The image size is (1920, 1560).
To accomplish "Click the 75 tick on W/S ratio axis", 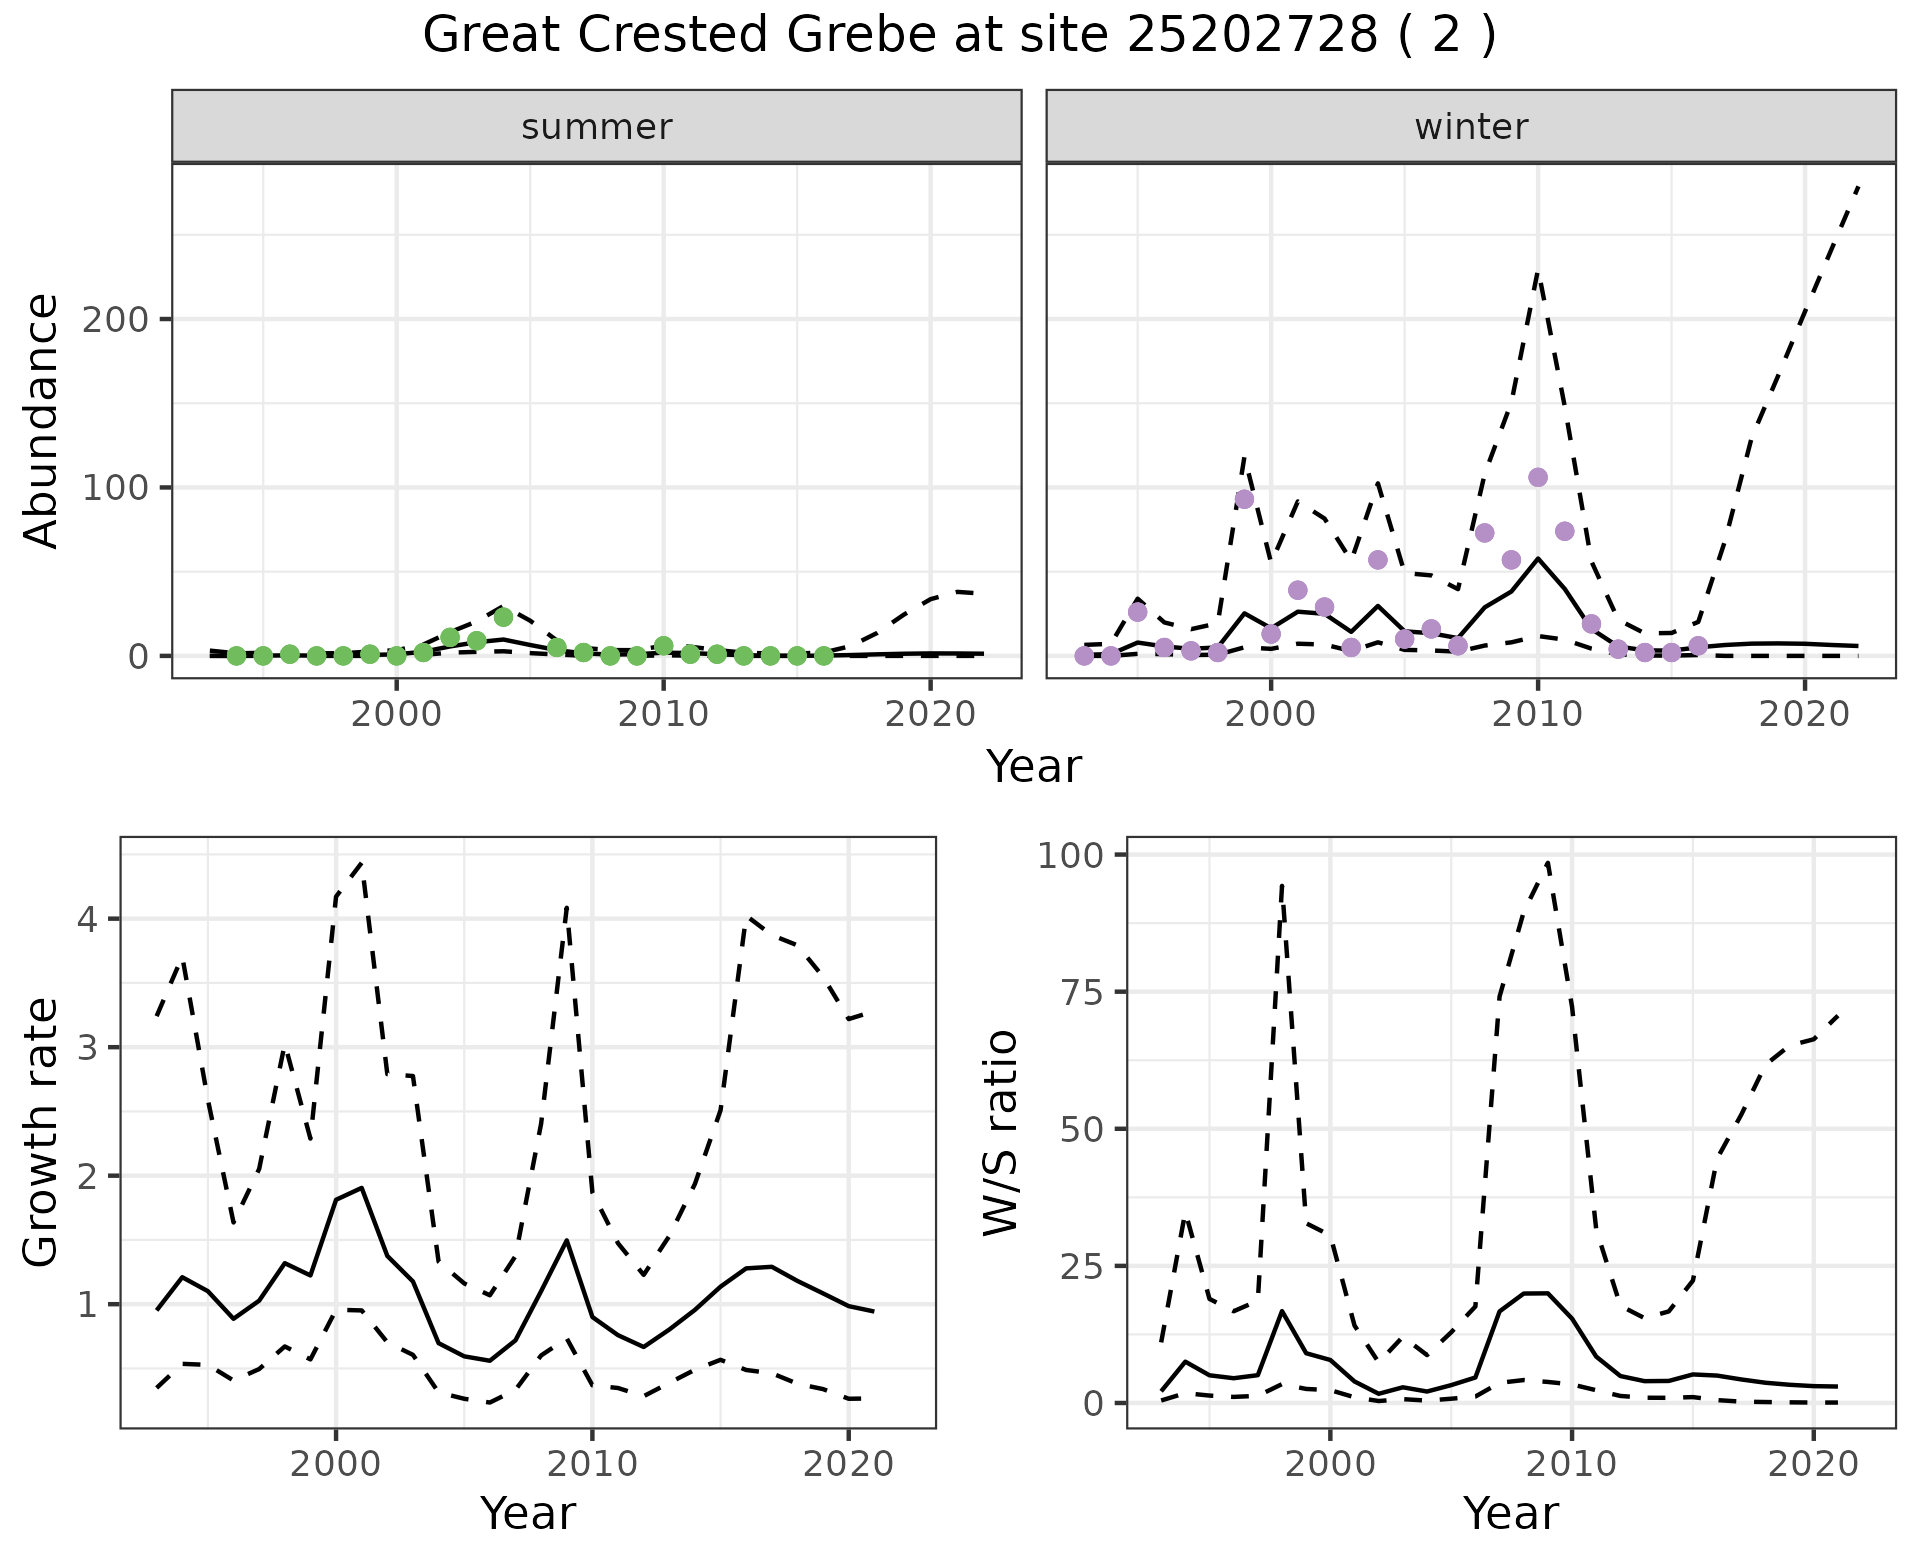I will 1080,992.
